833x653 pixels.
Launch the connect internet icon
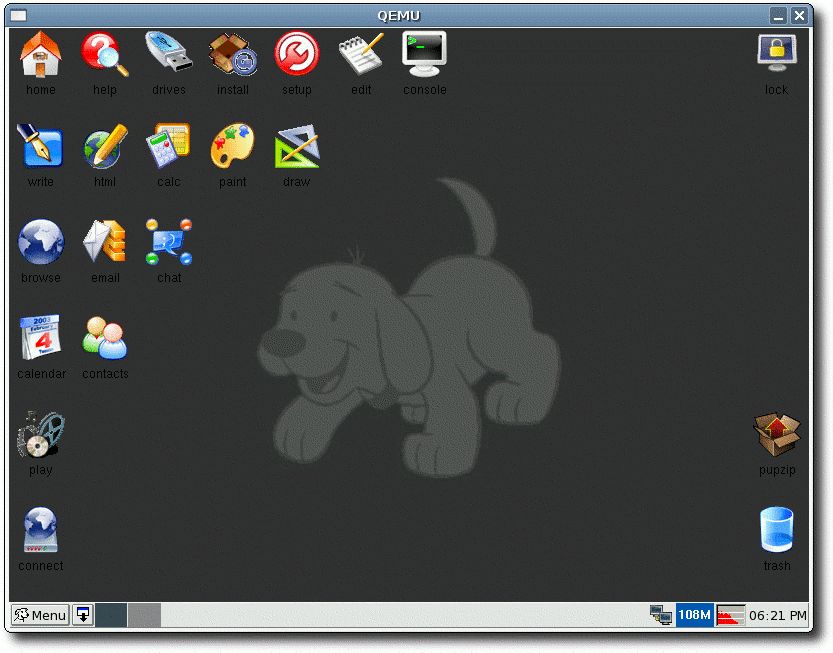click(x=40, y=530)
